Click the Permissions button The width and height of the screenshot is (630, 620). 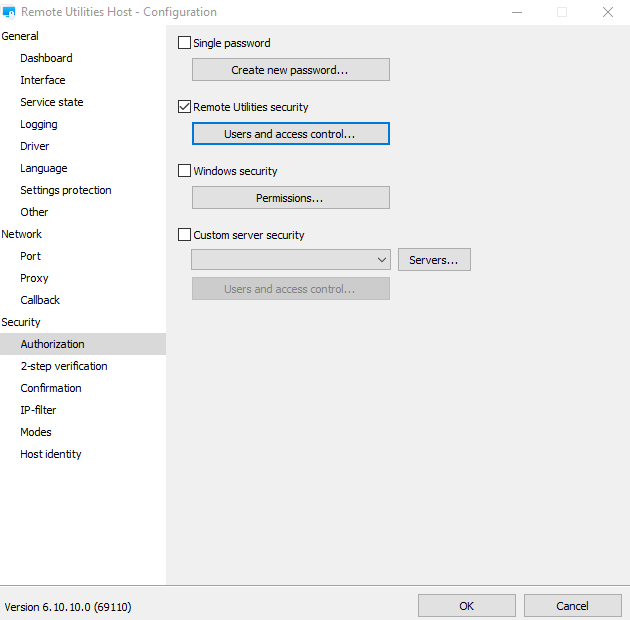(290, 198)
